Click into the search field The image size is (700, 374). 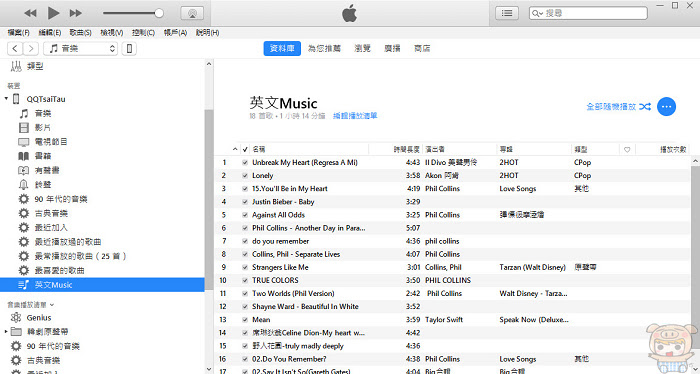point(588,13)
